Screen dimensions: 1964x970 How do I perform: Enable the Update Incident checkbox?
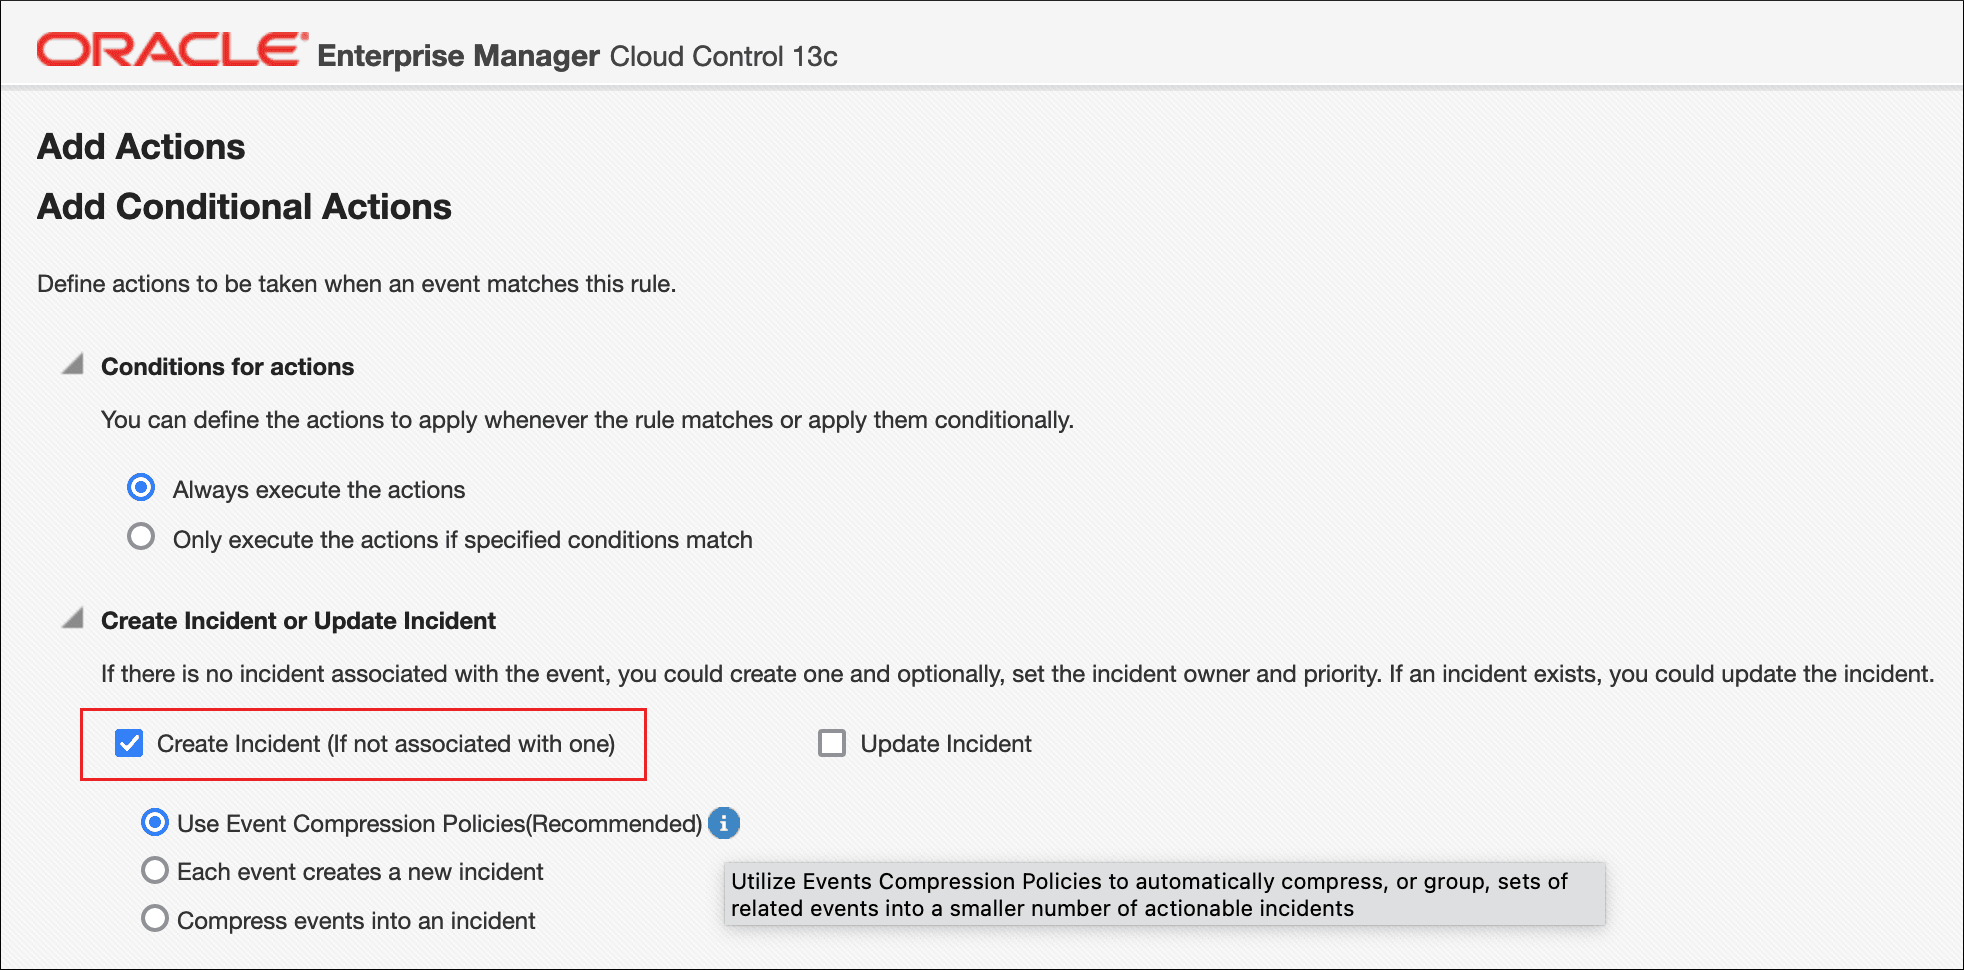click(832, 743)
